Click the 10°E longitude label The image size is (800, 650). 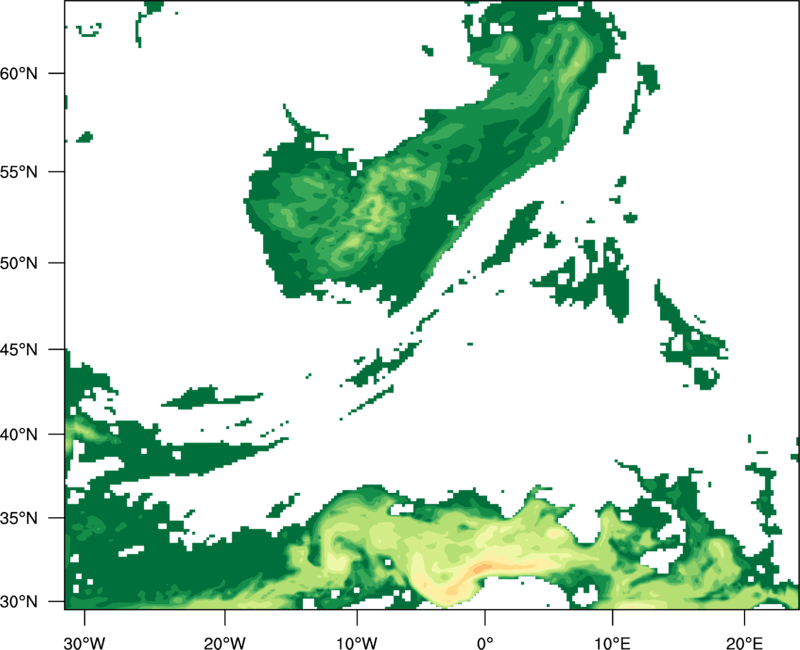point(612,643)
